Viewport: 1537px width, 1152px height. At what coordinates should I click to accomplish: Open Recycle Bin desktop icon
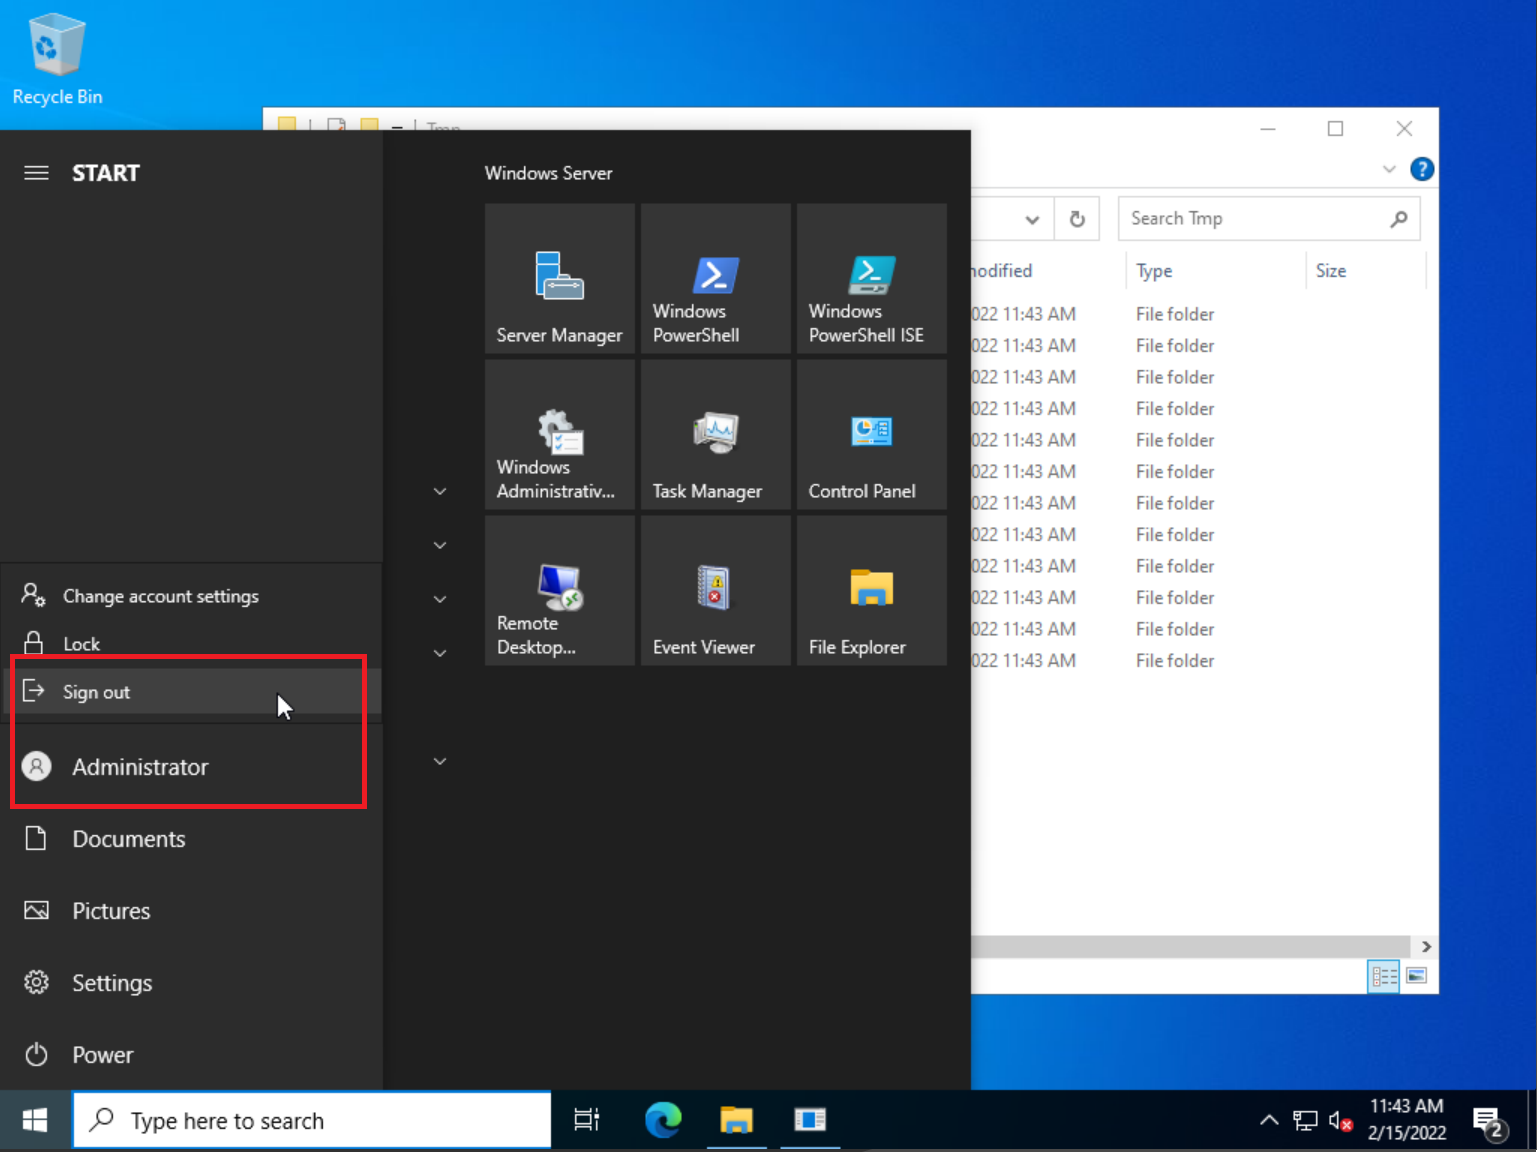coord(57,59)
